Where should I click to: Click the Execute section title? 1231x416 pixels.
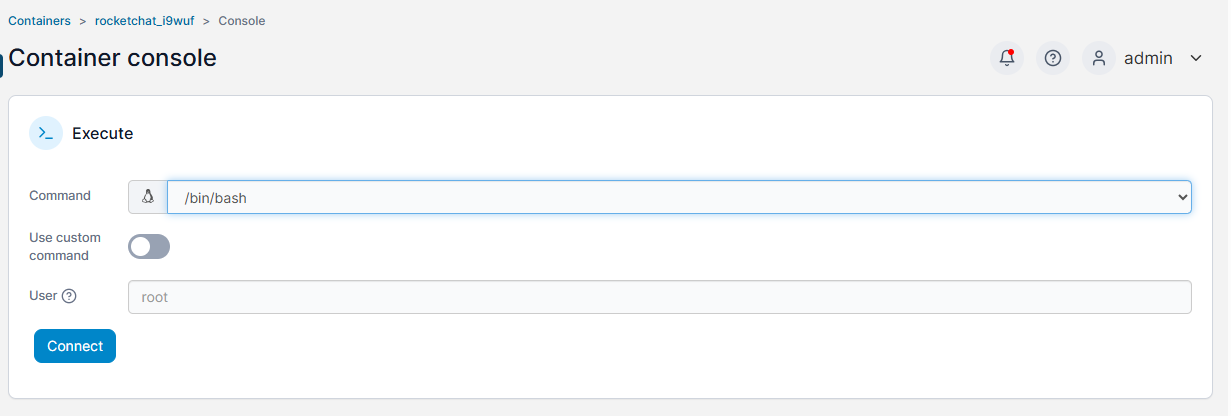102,133
